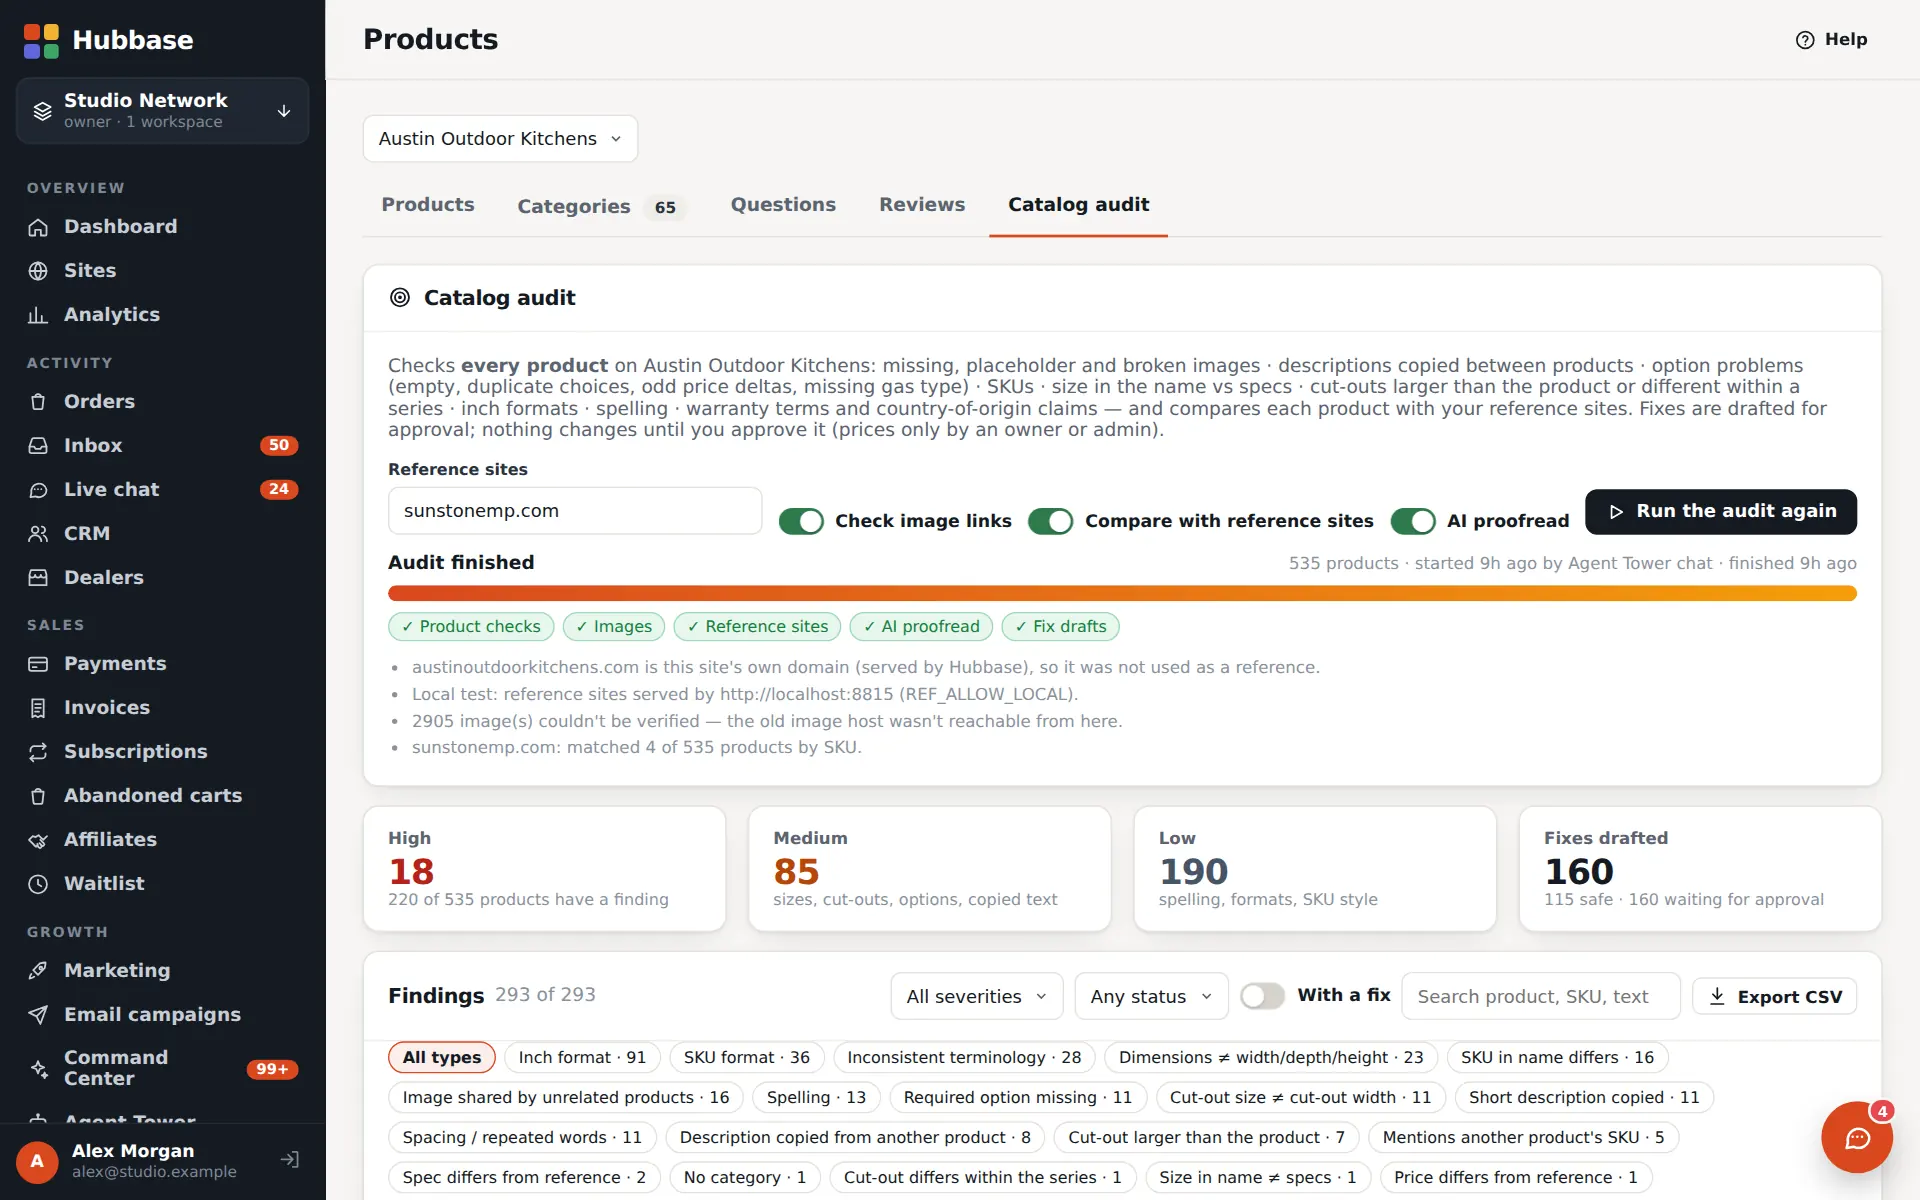Image resolution: width=1920 pixels, height=1200 pixels.
Task: Enable the With a fix toggle
Action: click(1262, 996)
